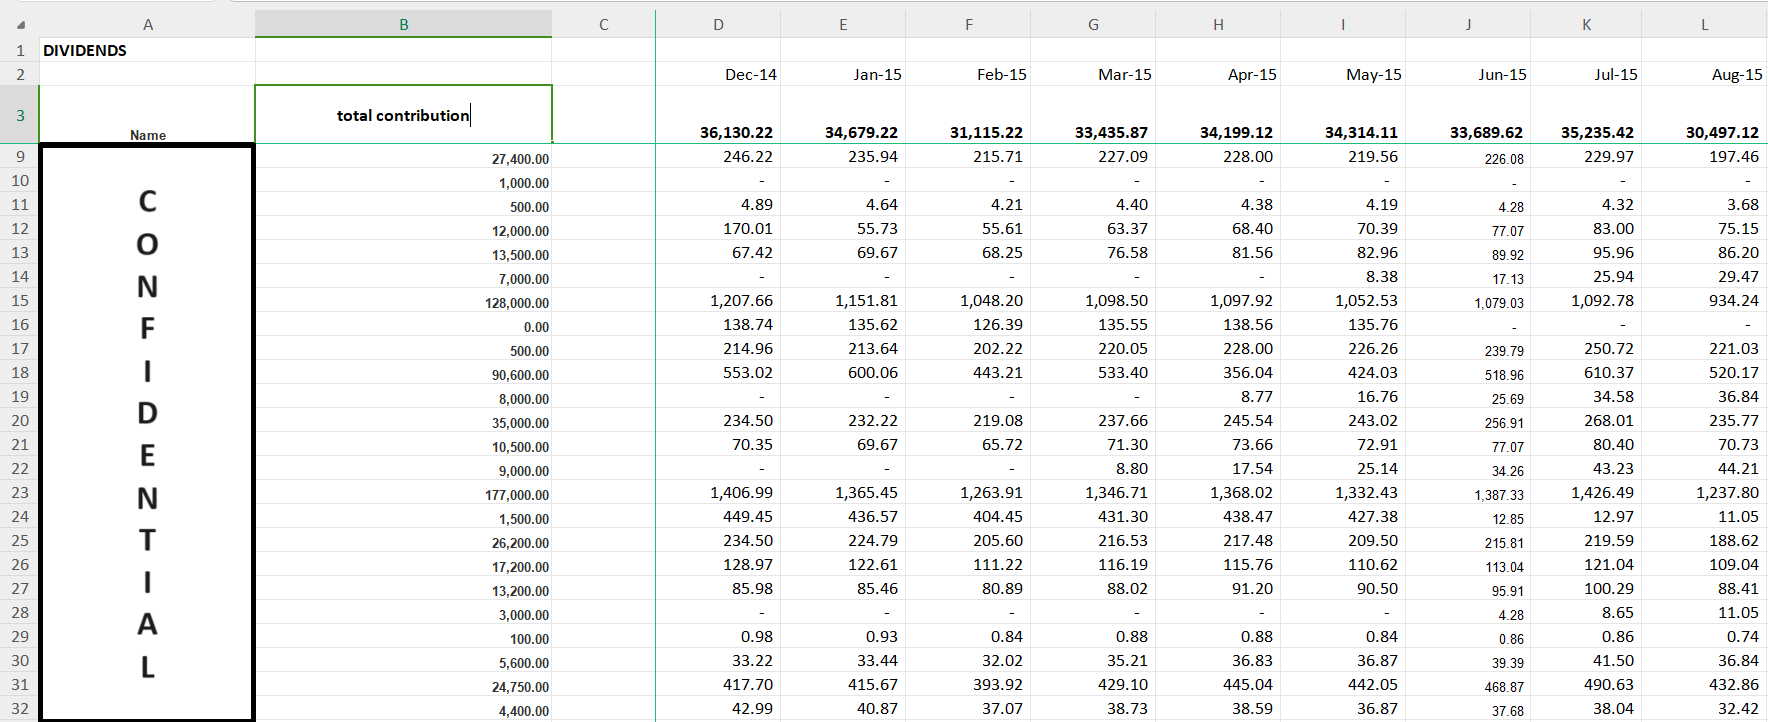1768x722 pixels.
Task: Select the Jul-15 month header
Action: click(1587, 74)
